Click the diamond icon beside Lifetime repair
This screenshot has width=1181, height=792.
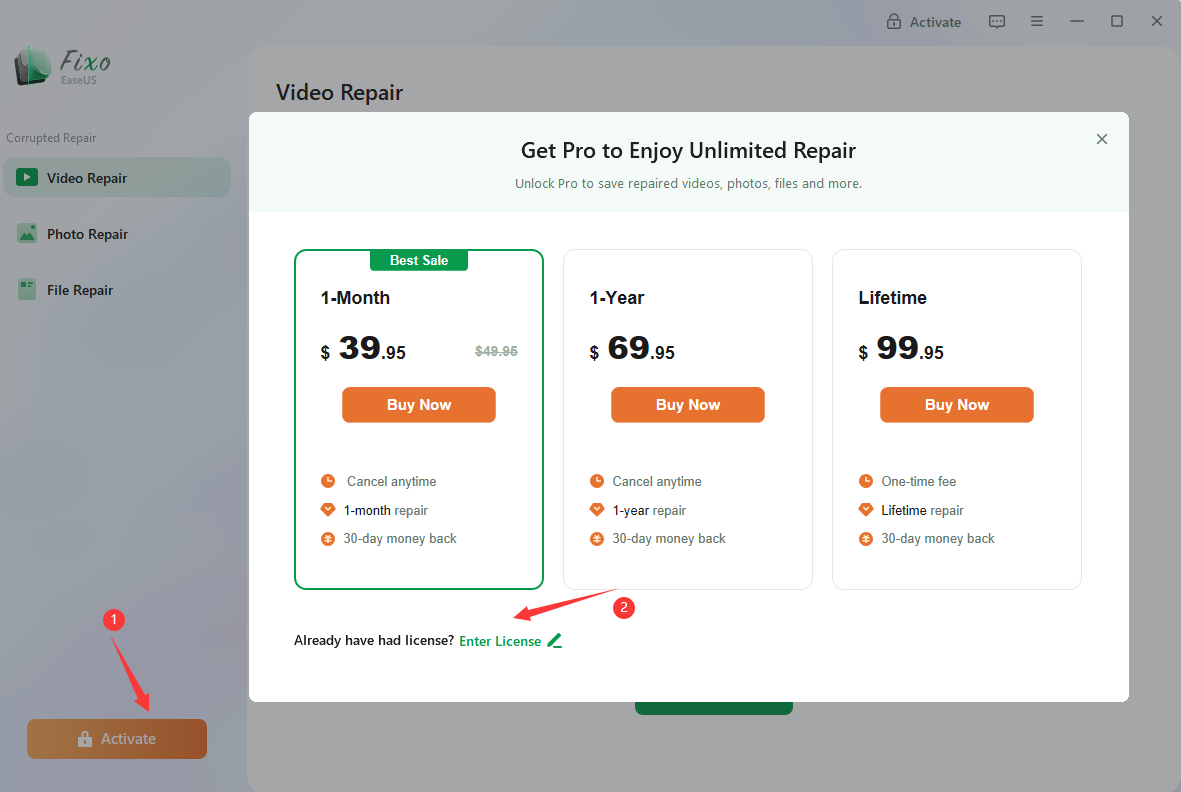pyautogui.click(x=865, y=510)
